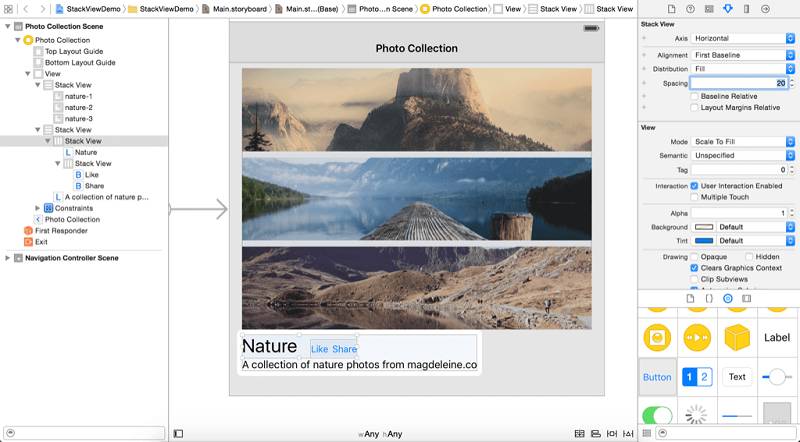Show the Code Snippet library
Viewport: 800px width, 442px height.
(709, 299)
